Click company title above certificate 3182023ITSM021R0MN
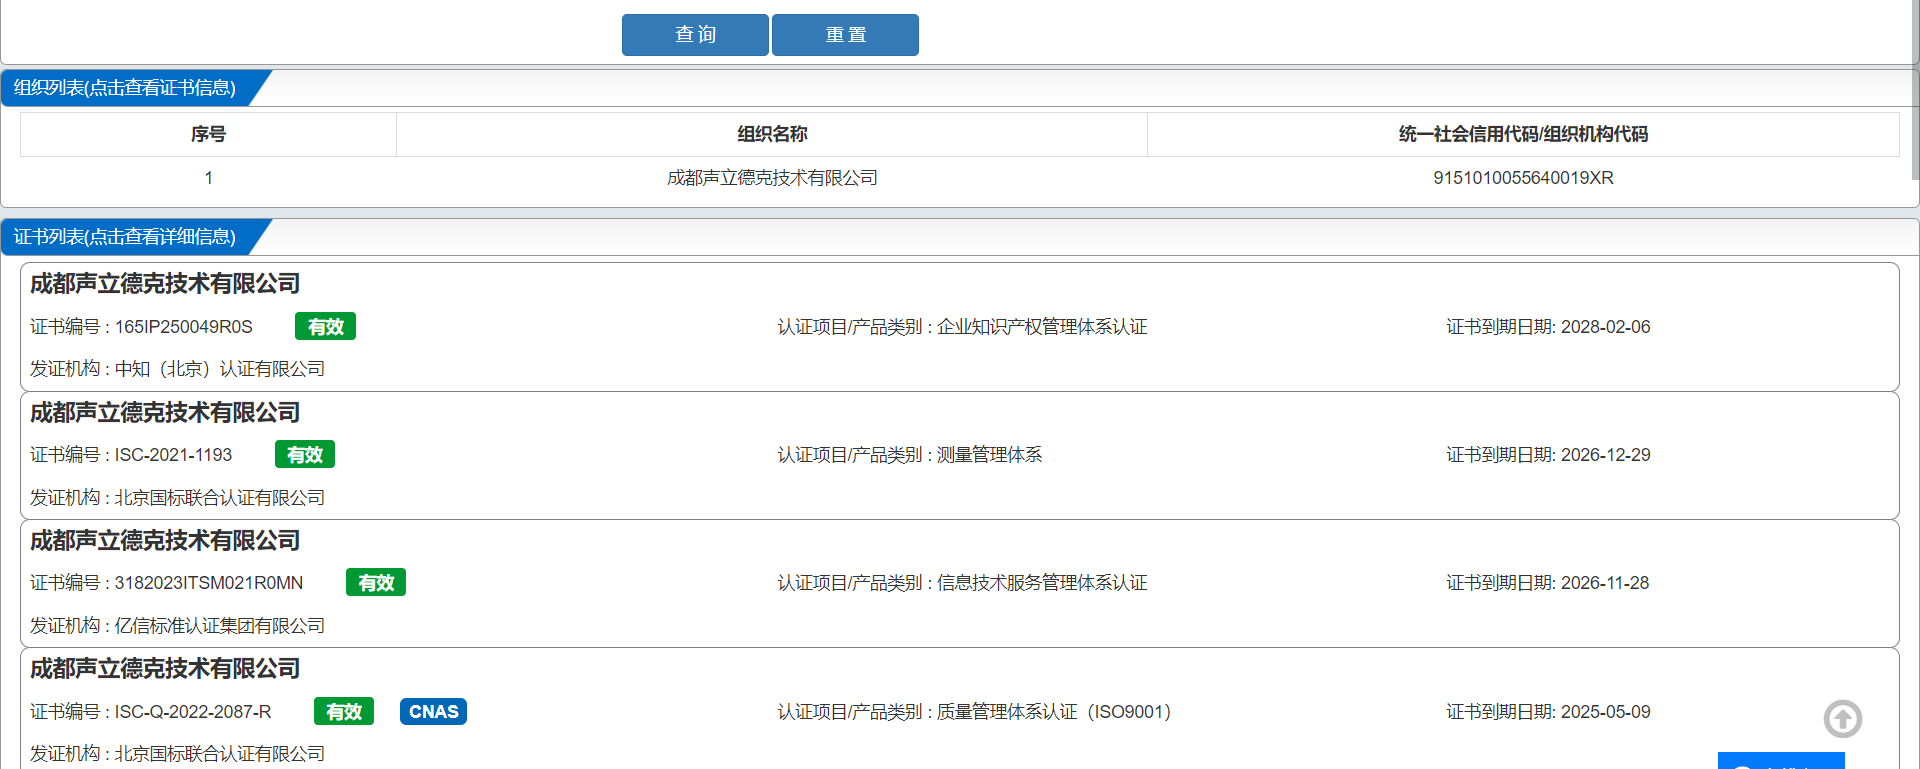Image resolution: width=1920 pixels, height=769 pixels. pos(165,541)
